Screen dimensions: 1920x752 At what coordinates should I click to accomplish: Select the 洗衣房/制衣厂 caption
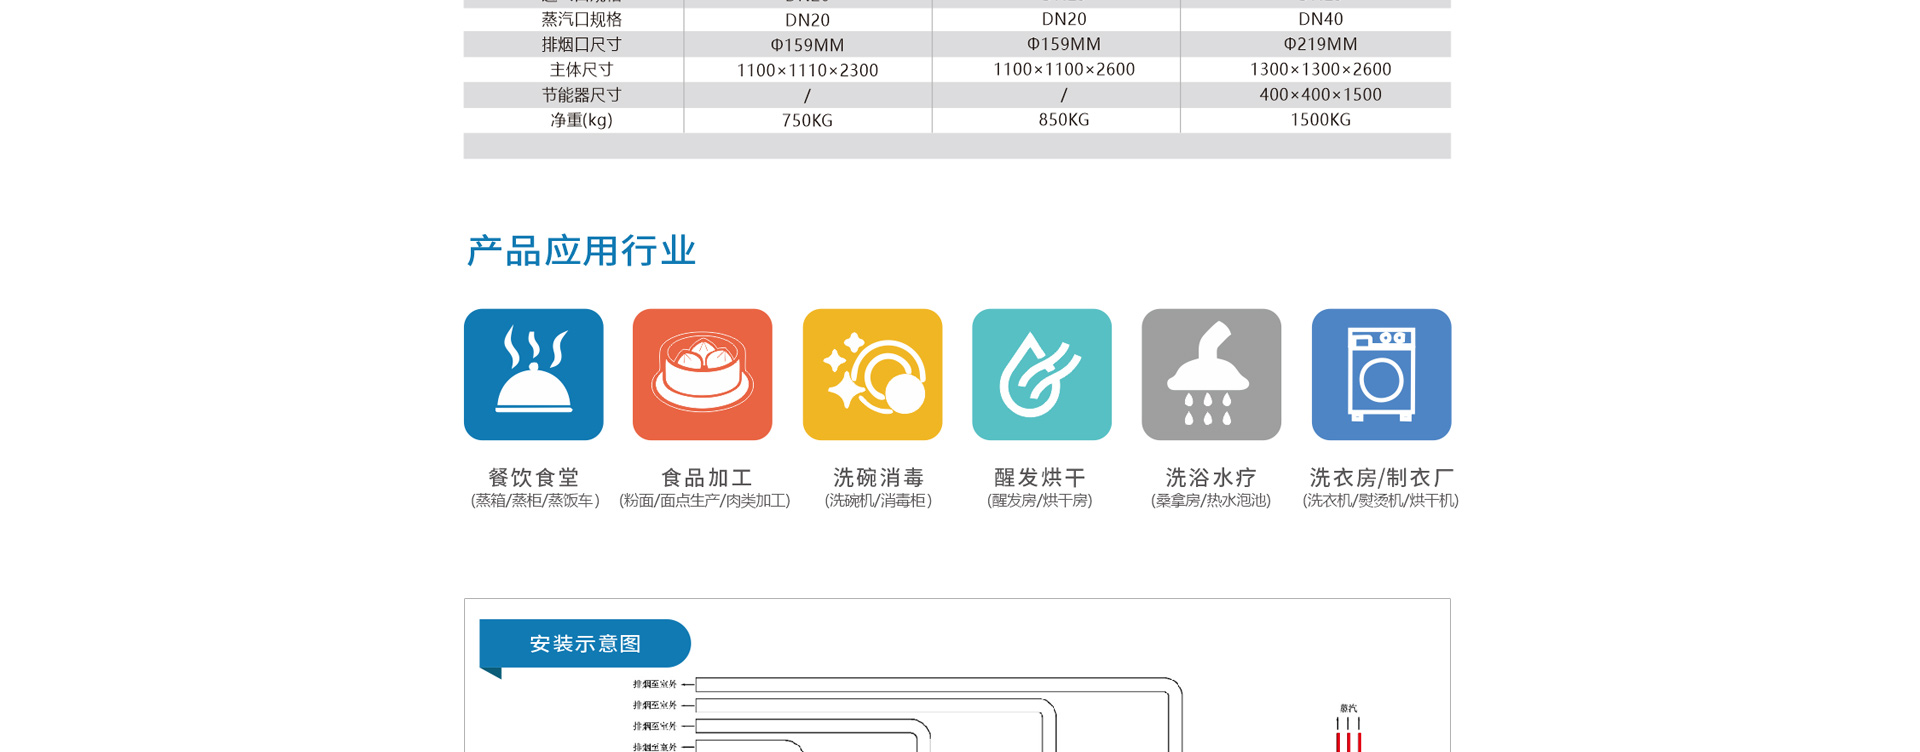[x=1381, y=477]
